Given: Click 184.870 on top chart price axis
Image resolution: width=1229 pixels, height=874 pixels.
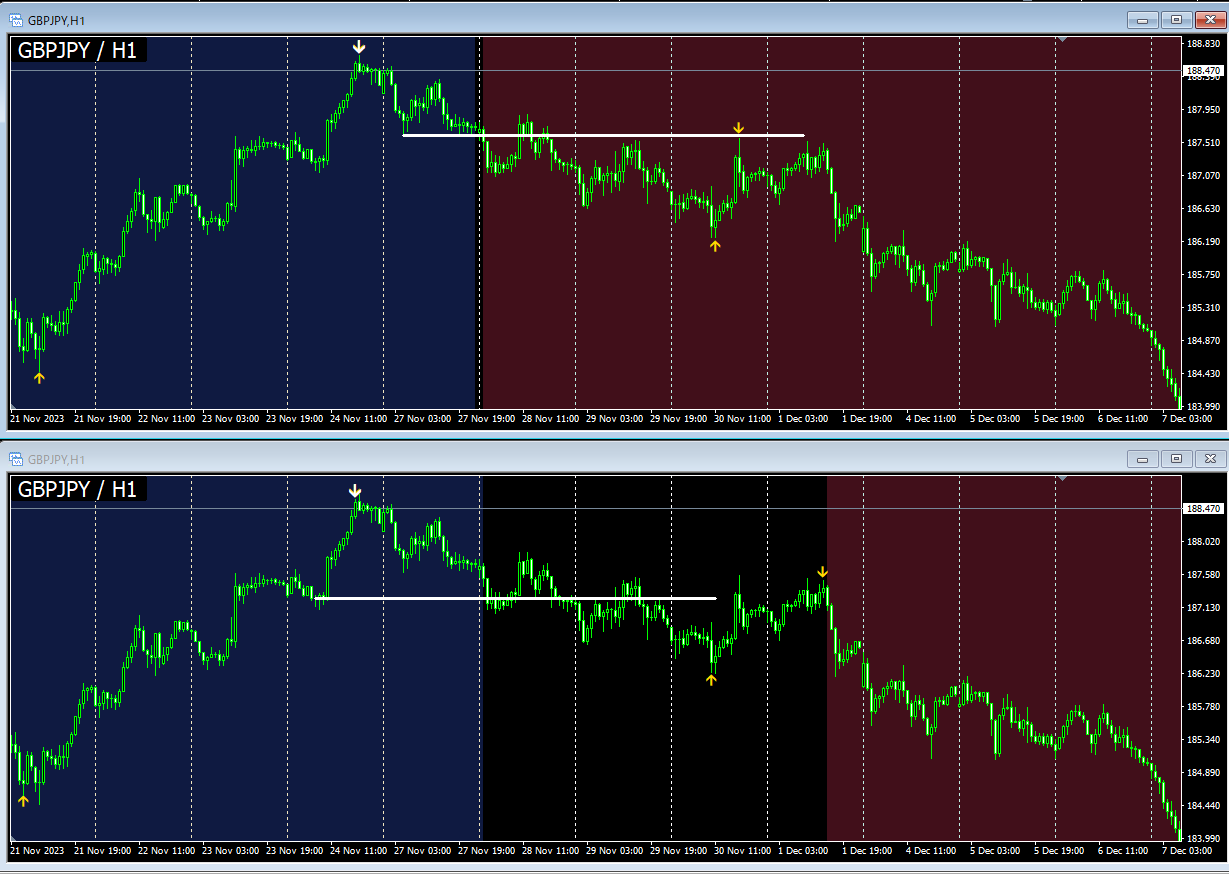Looking at the screenshot, I should (x=1203, y=340).
